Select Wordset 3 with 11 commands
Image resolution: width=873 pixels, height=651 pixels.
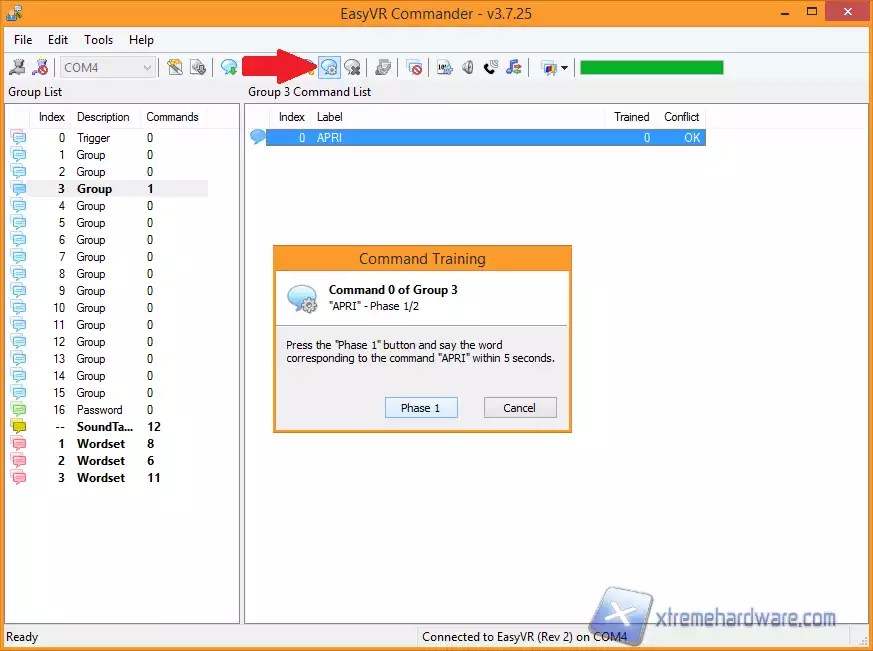pyautogui.click(x=109, y=478)
